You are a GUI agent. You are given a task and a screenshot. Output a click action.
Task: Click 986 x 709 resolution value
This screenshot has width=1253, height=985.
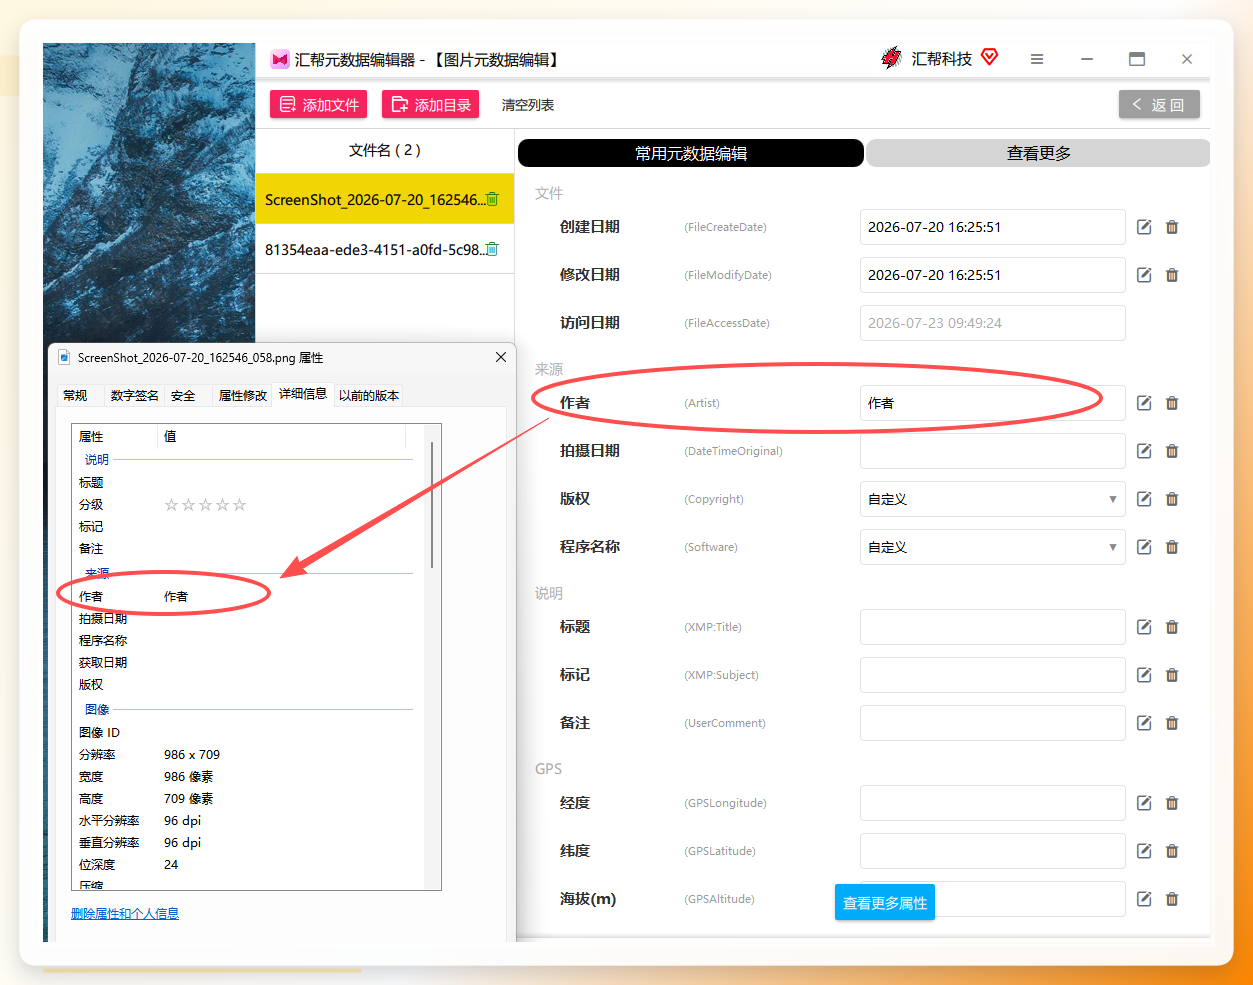pos(192,755)
